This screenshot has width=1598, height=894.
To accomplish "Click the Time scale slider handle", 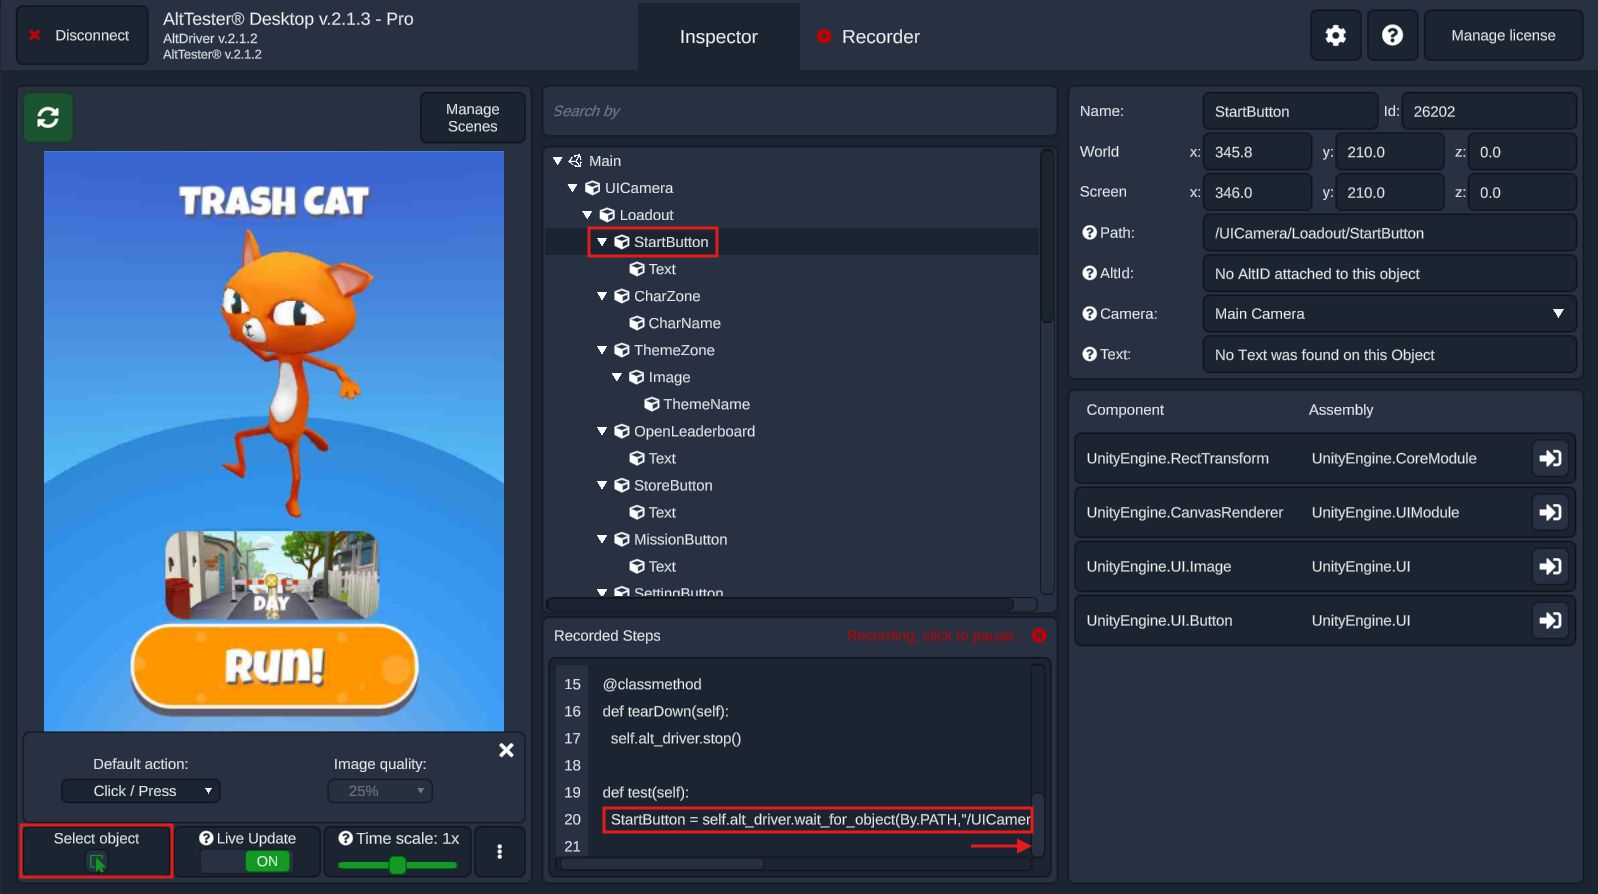I will coord(397,865).
